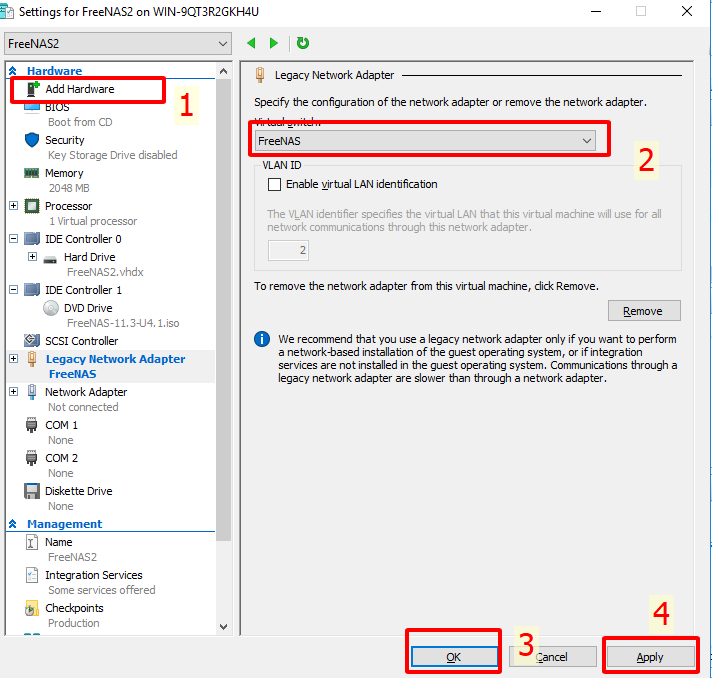This screenshot has height=678, width=712.
Task: Expand the Hard Drive tree node
Action: tap(32, 257)
